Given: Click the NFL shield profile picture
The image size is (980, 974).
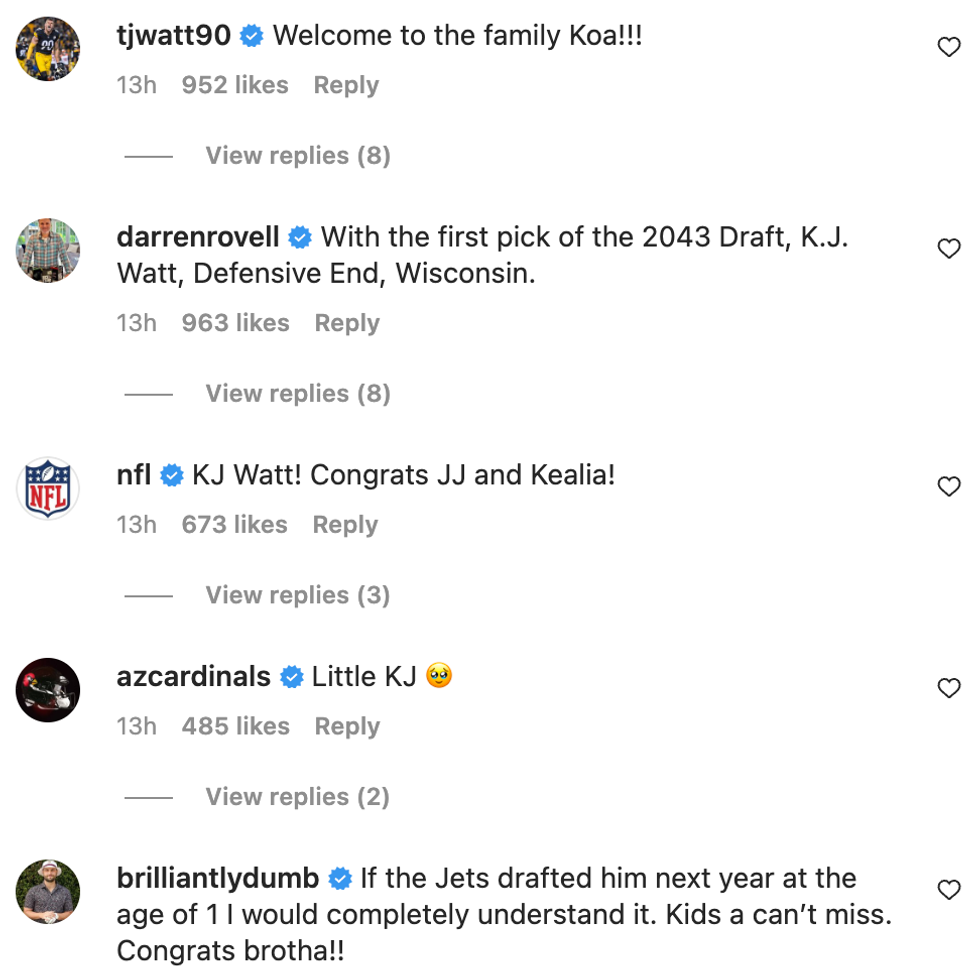Looking at the screenshot, I should [47, 487].
